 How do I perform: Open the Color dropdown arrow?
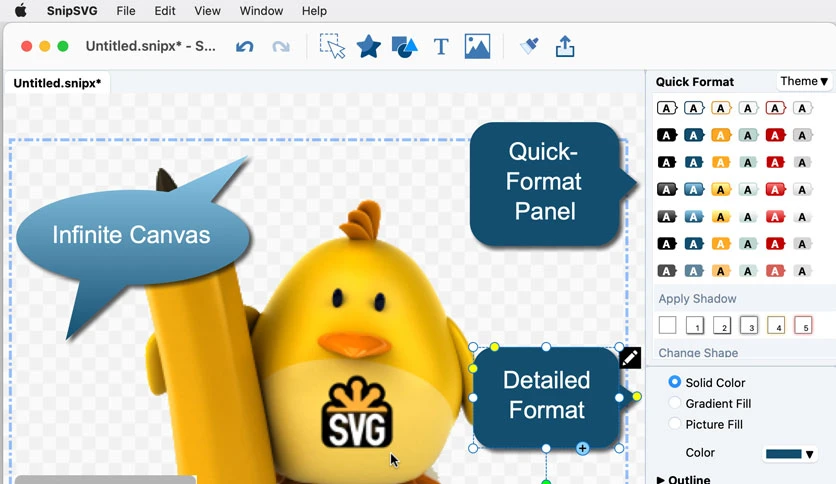[809, 454]
